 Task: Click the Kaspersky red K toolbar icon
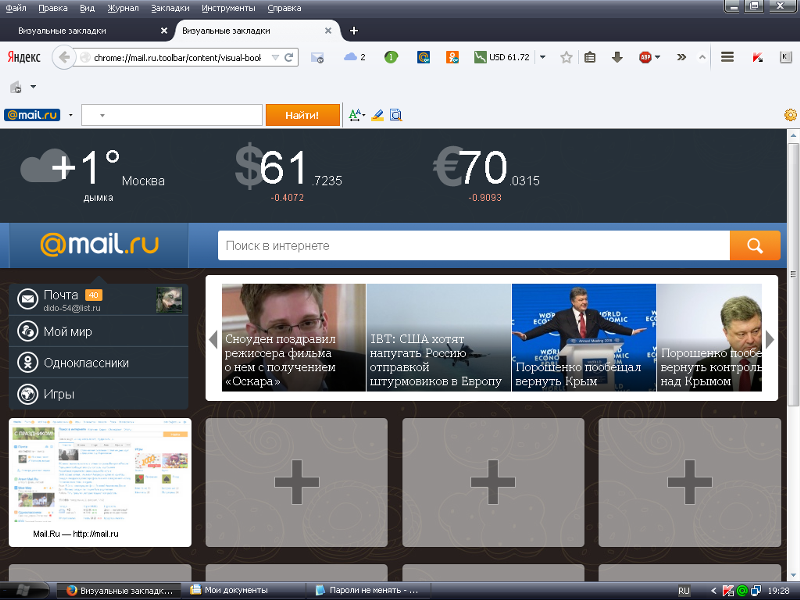coord(758,58)
